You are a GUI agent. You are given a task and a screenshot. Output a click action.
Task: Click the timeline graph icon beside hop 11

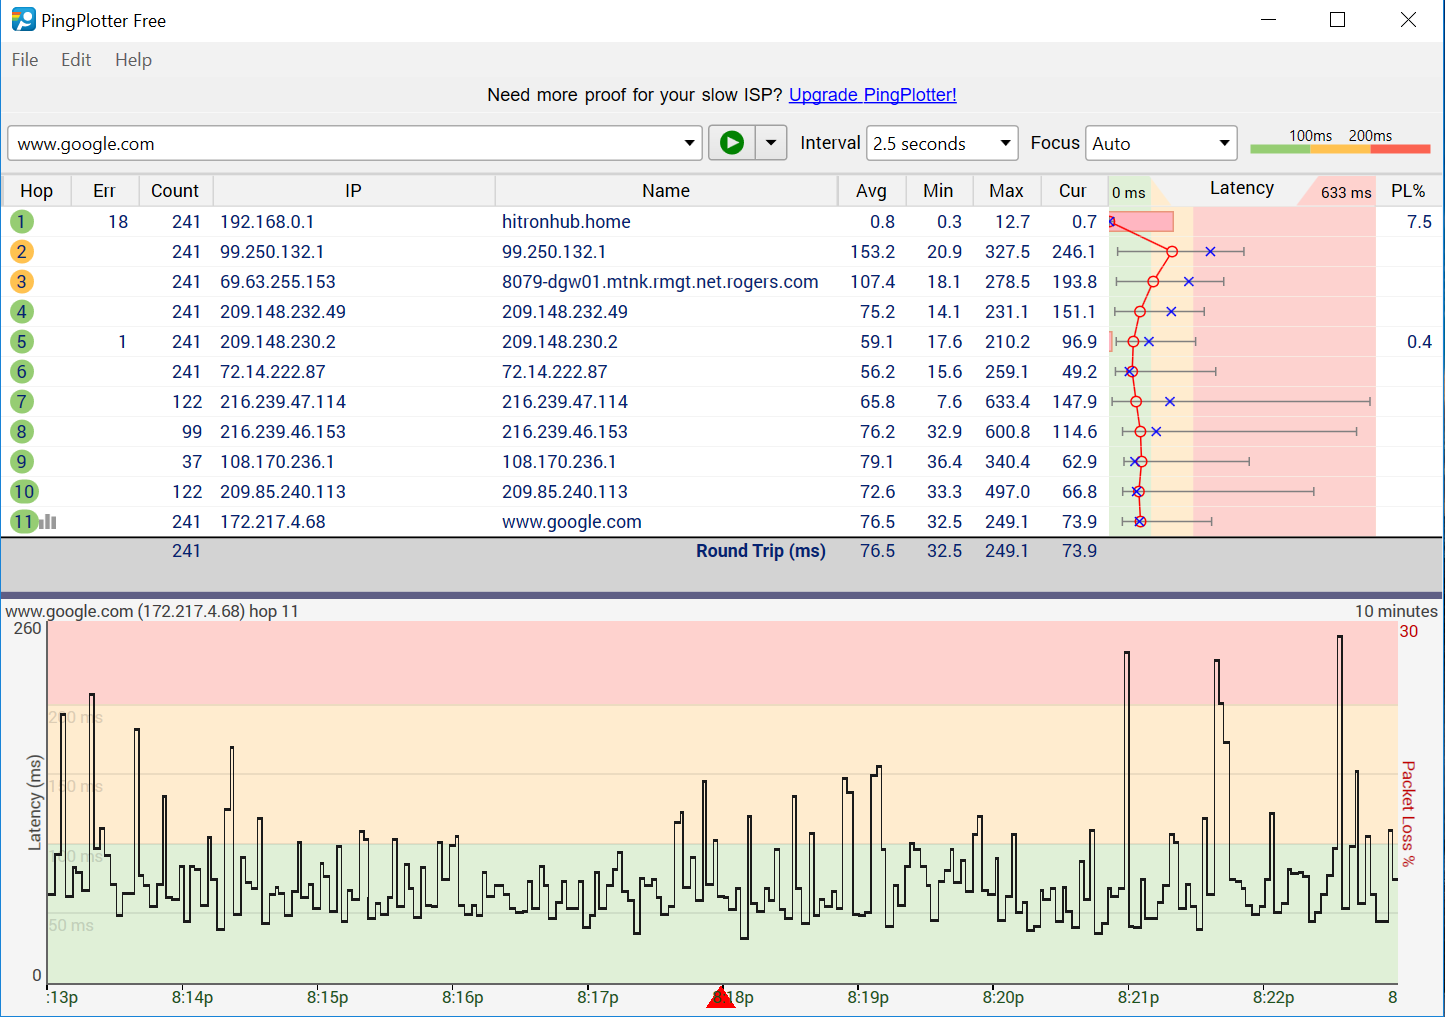pos(48,522)
